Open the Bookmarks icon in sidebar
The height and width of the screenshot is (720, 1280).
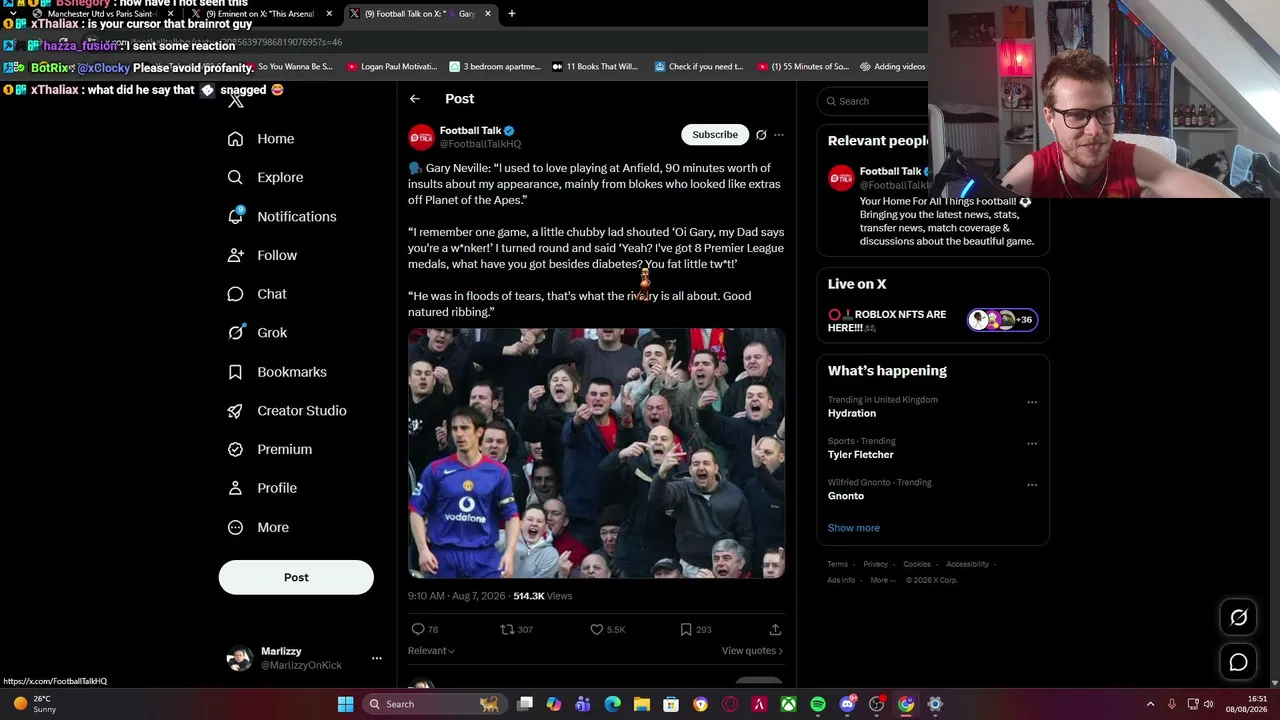[x=235, y=372]
